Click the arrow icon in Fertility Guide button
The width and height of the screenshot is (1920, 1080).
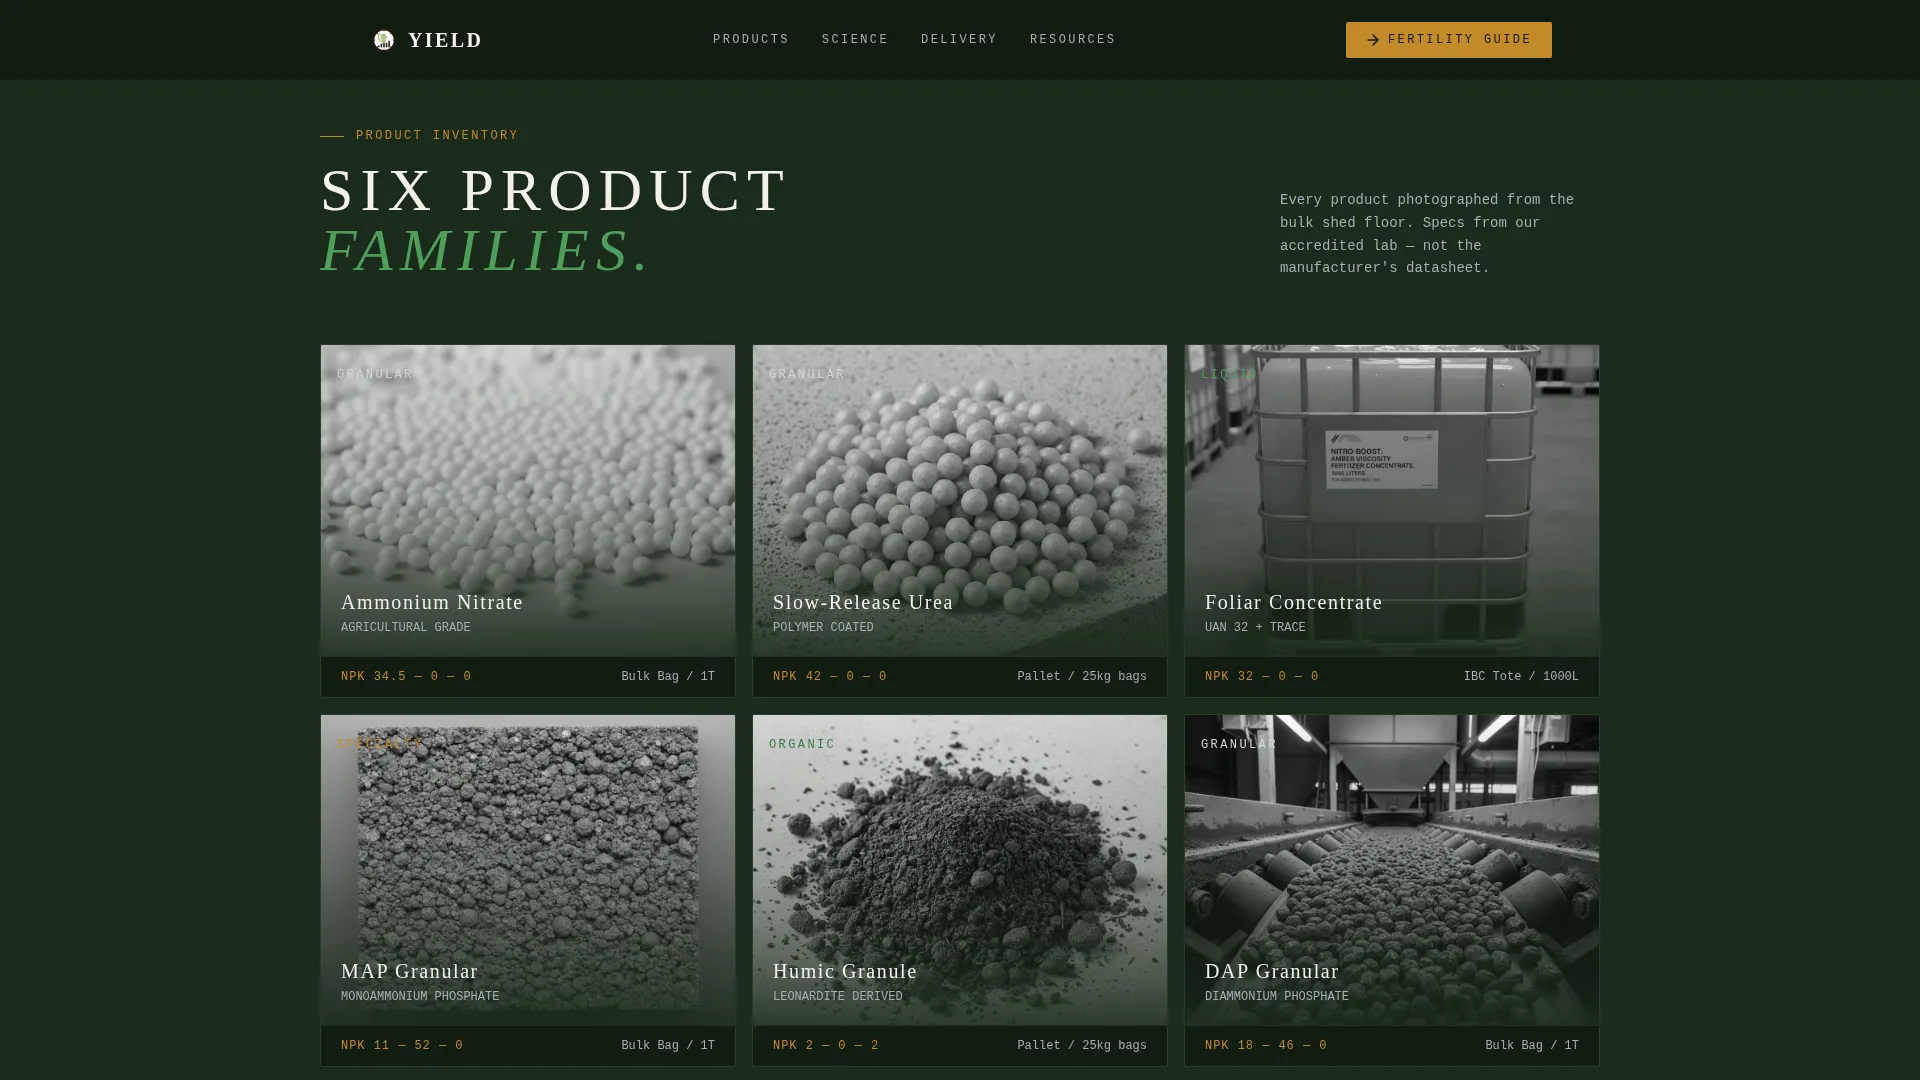click(1373, 40)
